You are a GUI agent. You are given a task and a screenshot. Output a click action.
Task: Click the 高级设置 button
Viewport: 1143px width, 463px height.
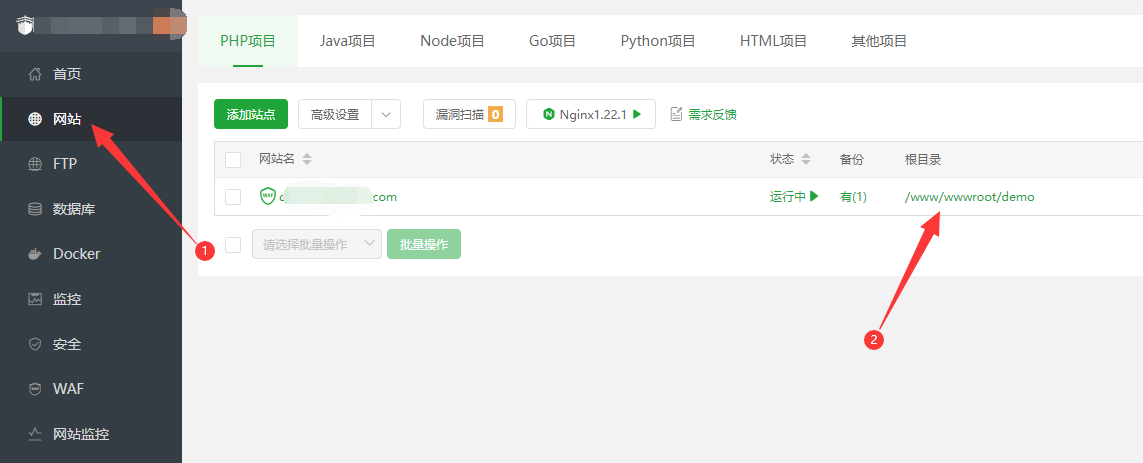(x=335, y=114)
